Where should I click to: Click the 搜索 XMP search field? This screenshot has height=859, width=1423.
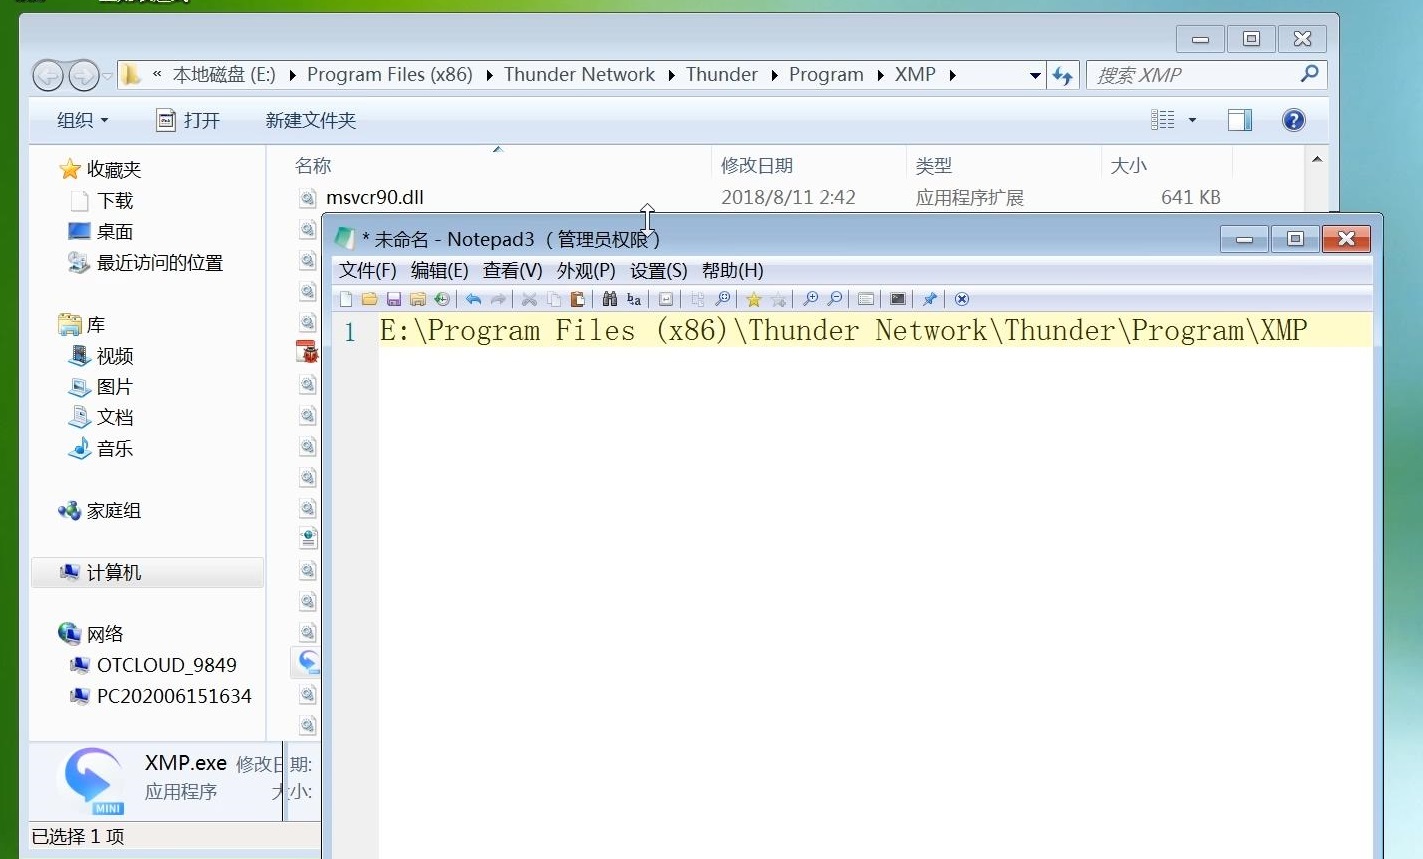tap(1207, 75)
